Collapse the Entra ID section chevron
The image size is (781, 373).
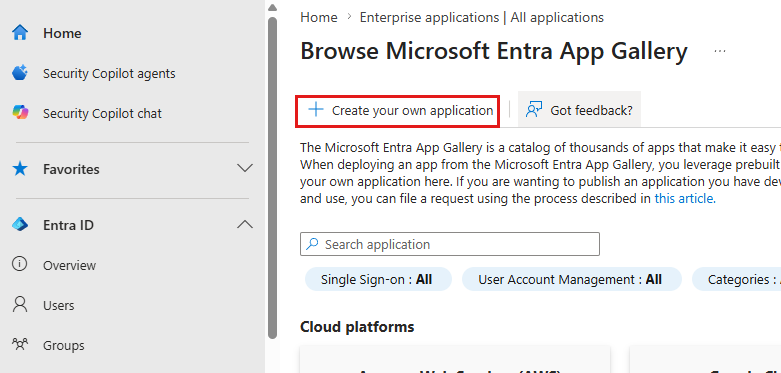pos(245,225)
